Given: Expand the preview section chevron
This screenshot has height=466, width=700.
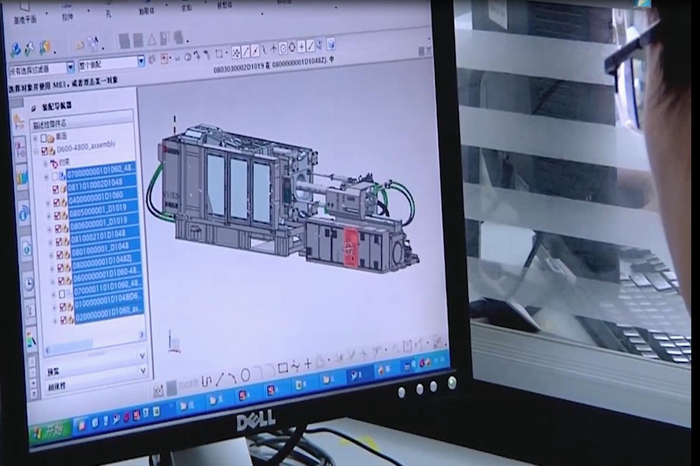Looking at the screenshot, I should point(142,371).
